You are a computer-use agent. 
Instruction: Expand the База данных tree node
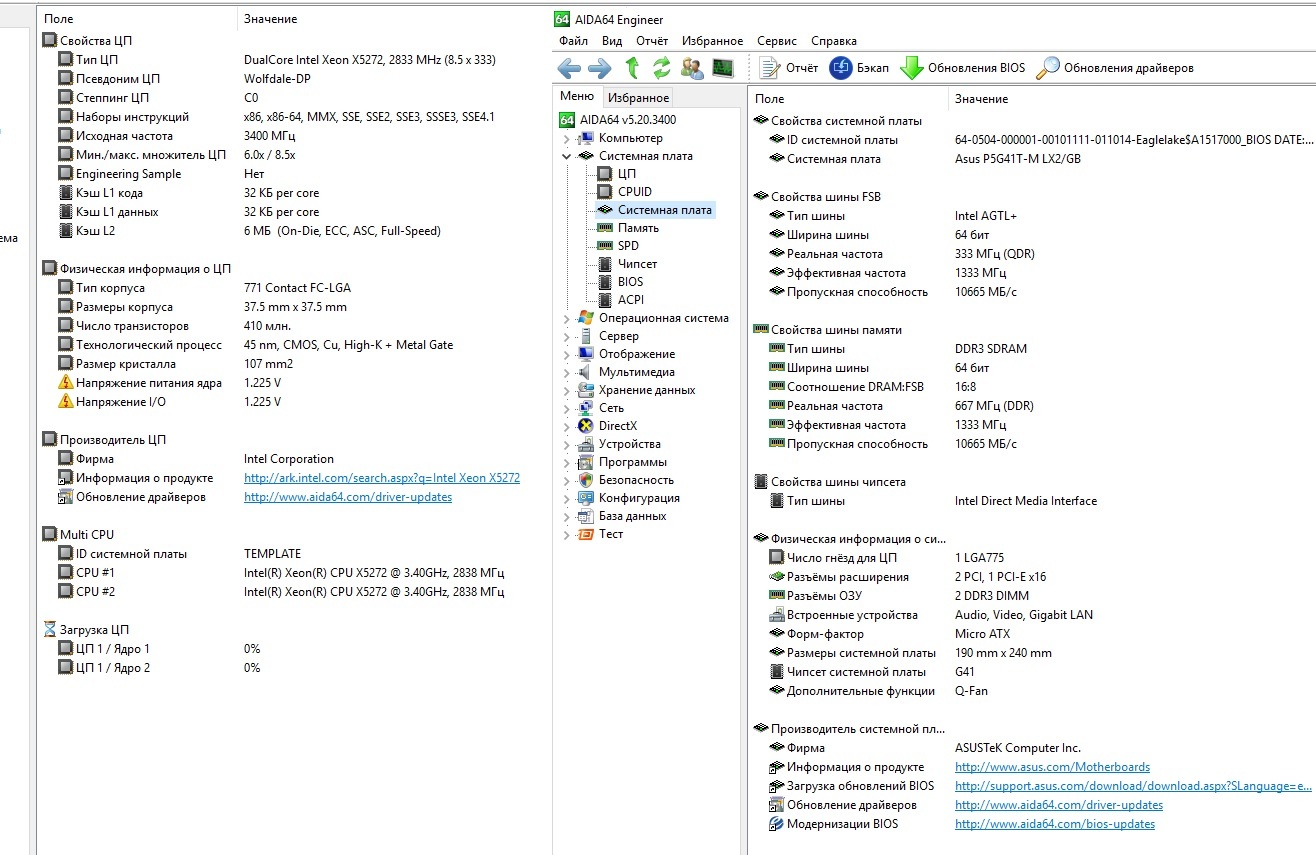[x=567, y=516]
